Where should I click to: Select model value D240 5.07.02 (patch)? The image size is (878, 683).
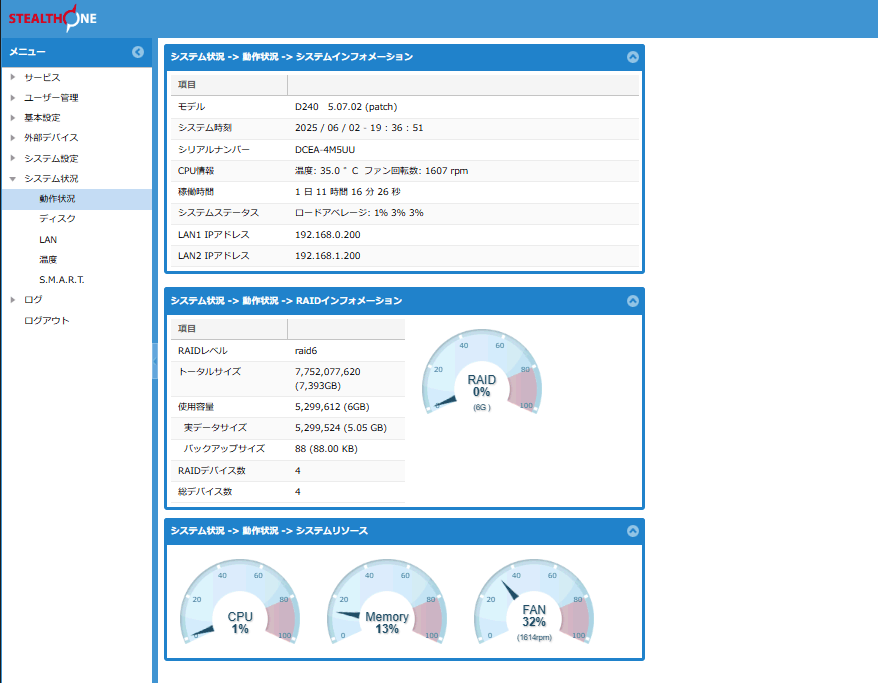point(346,106)
